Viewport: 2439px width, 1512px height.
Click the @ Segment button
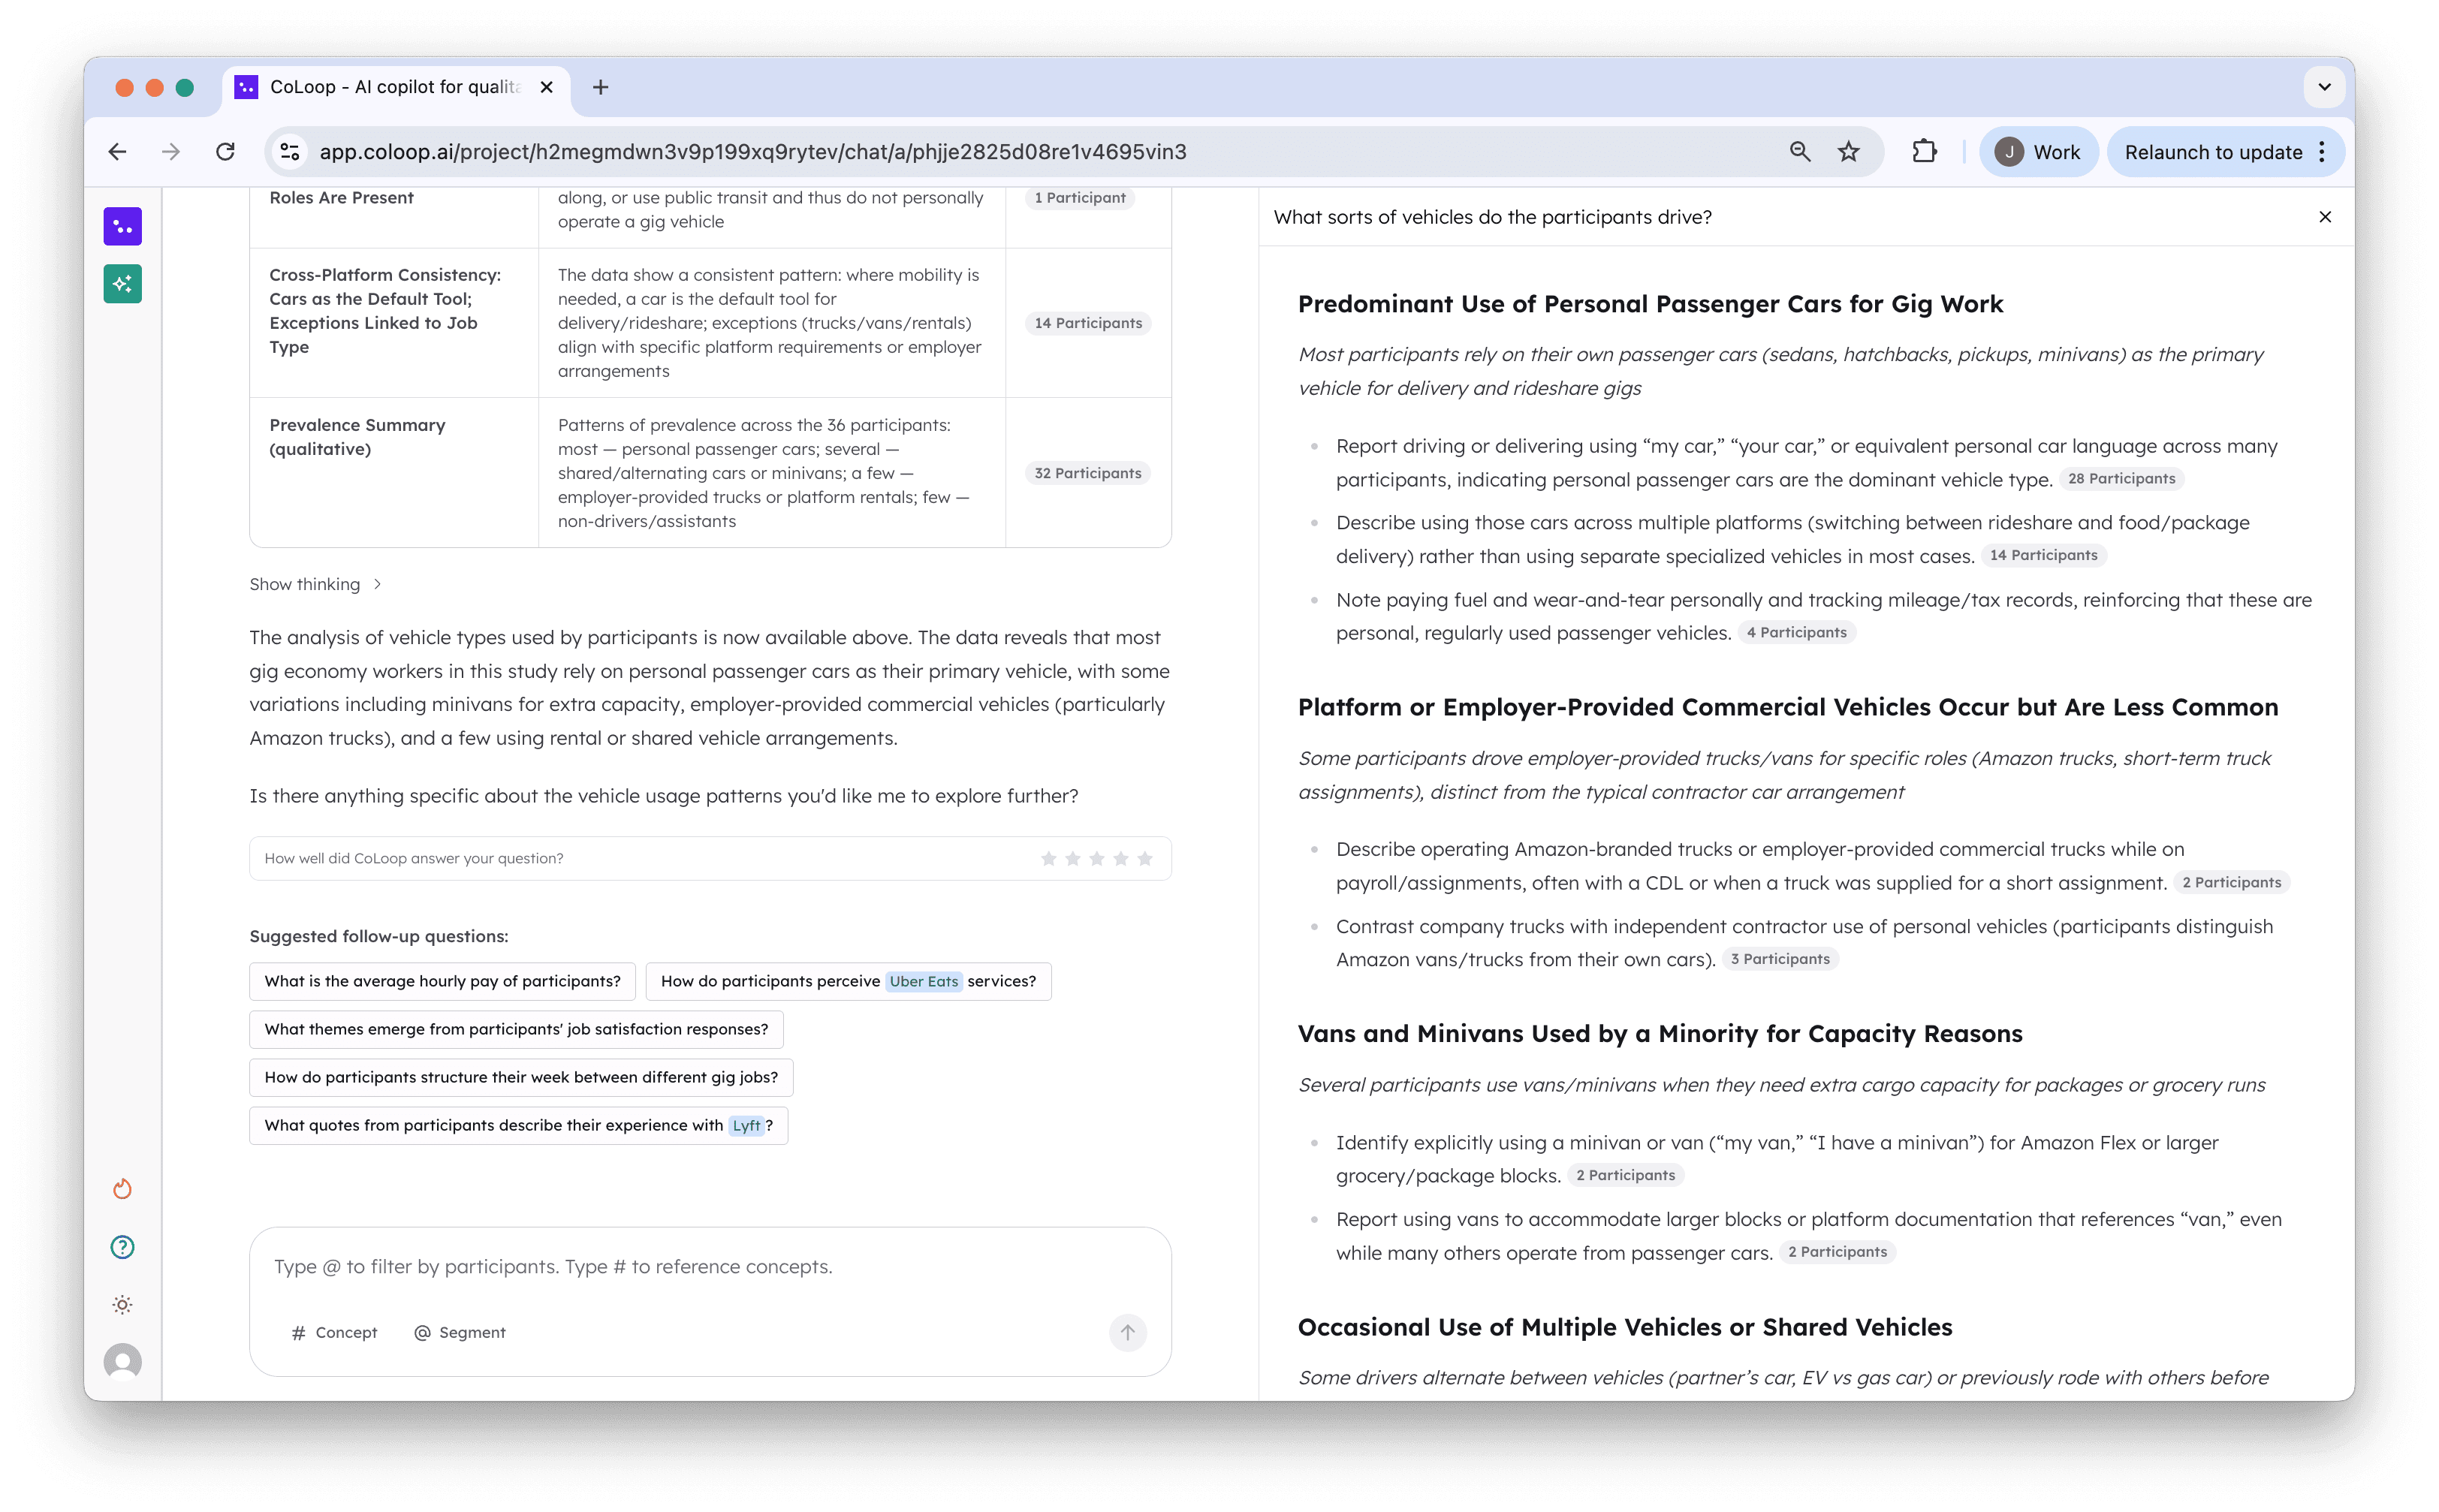(460, 1333)
